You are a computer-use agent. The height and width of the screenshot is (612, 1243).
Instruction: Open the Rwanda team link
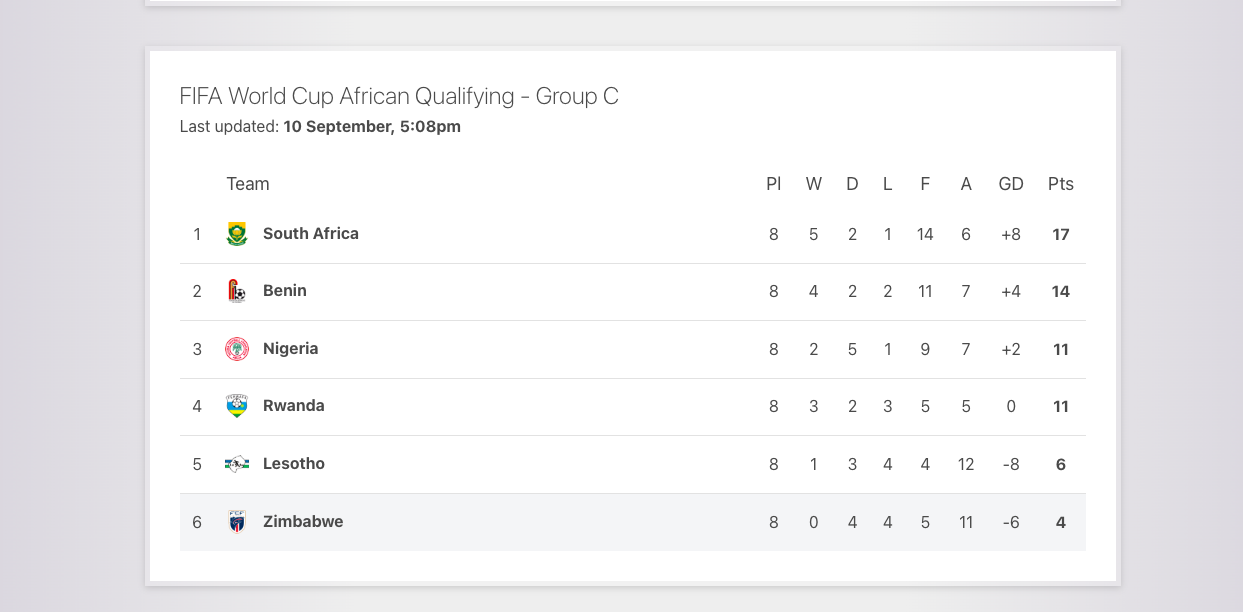click(x=294, y=405)
